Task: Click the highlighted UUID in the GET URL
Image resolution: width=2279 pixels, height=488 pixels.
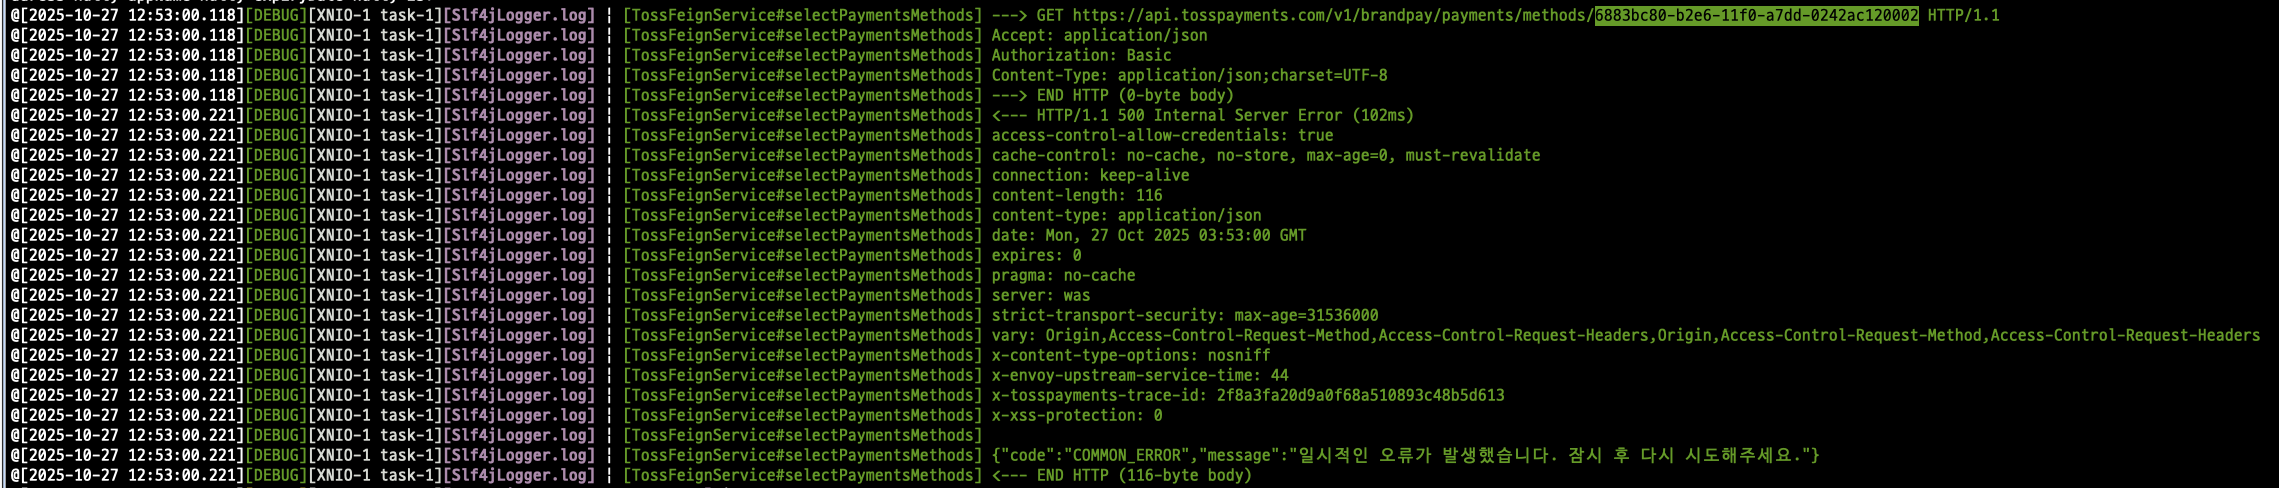Action: point(1756,15)
